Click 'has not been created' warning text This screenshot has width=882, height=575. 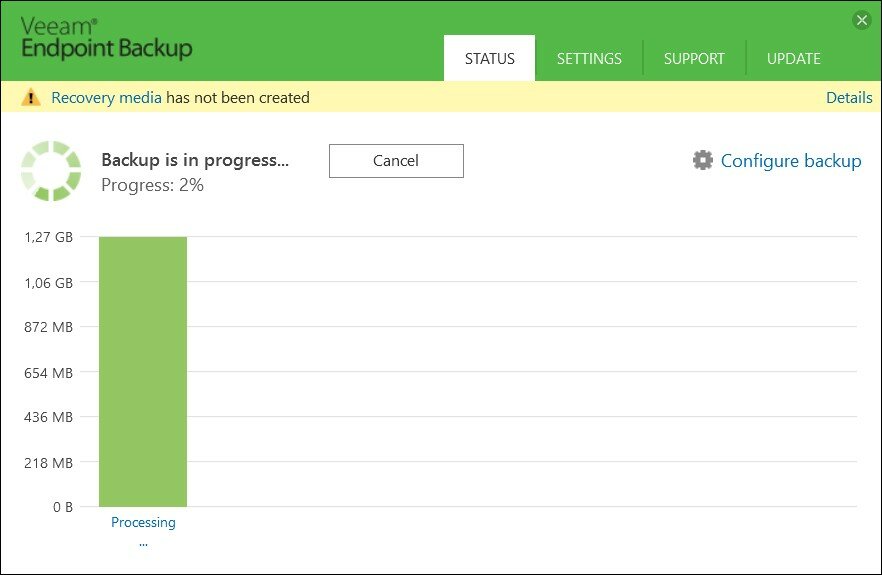[x=237, y=98]
